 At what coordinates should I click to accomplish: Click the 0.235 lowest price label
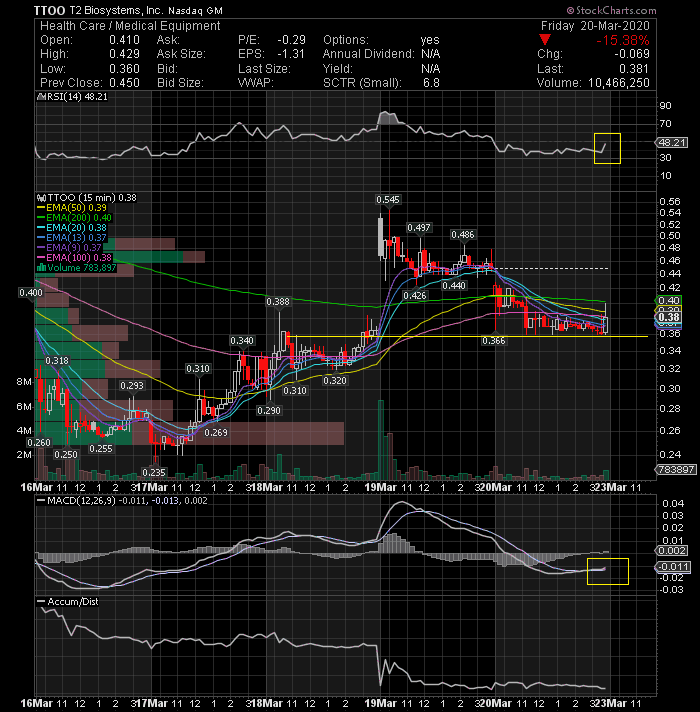pos(154,473)
